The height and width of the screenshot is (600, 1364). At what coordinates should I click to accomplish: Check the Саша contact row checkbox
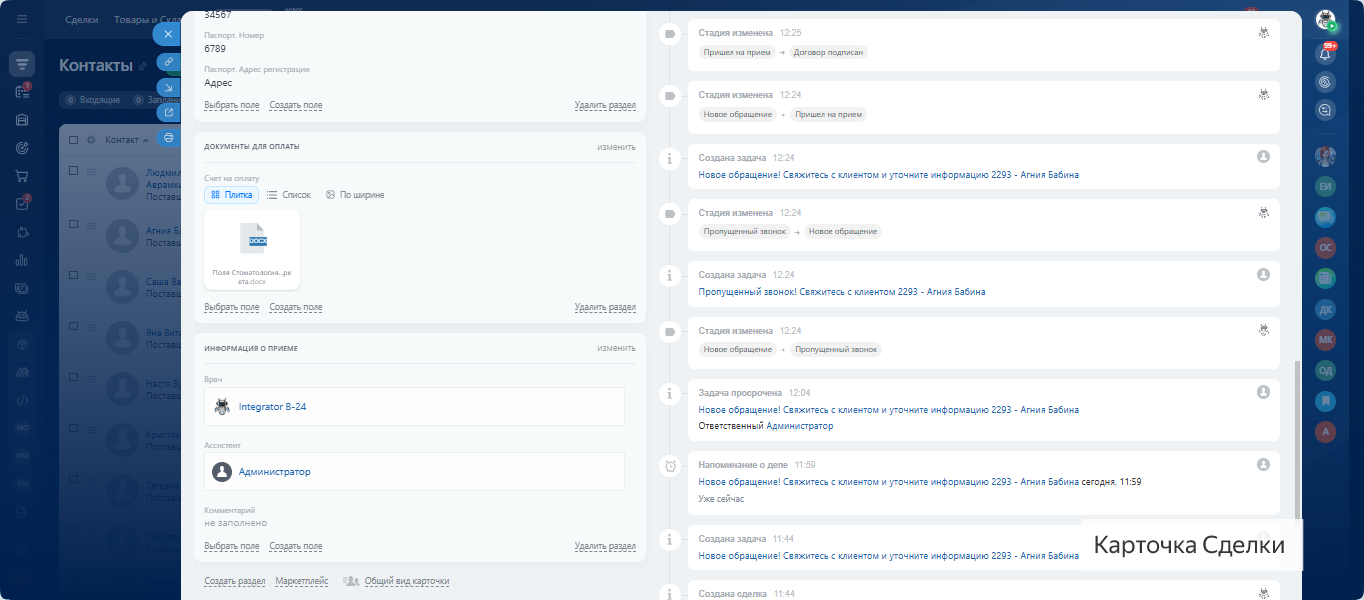click(73, 276)
